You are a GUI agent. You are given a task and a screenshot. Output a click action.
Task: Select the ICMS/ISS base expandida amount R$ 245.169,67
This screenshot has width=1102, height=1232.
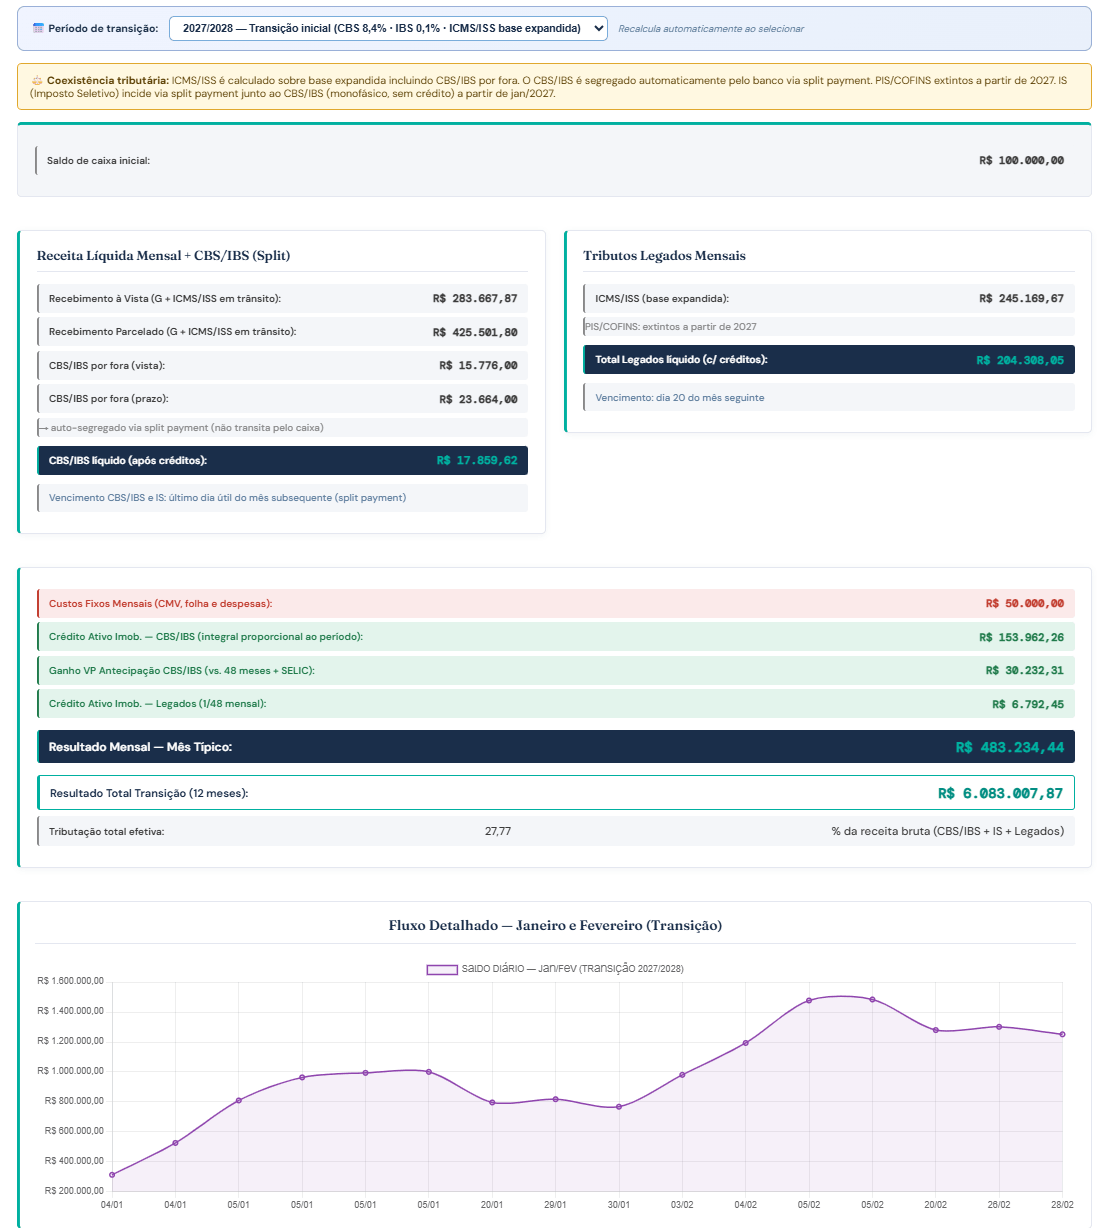1021,298
